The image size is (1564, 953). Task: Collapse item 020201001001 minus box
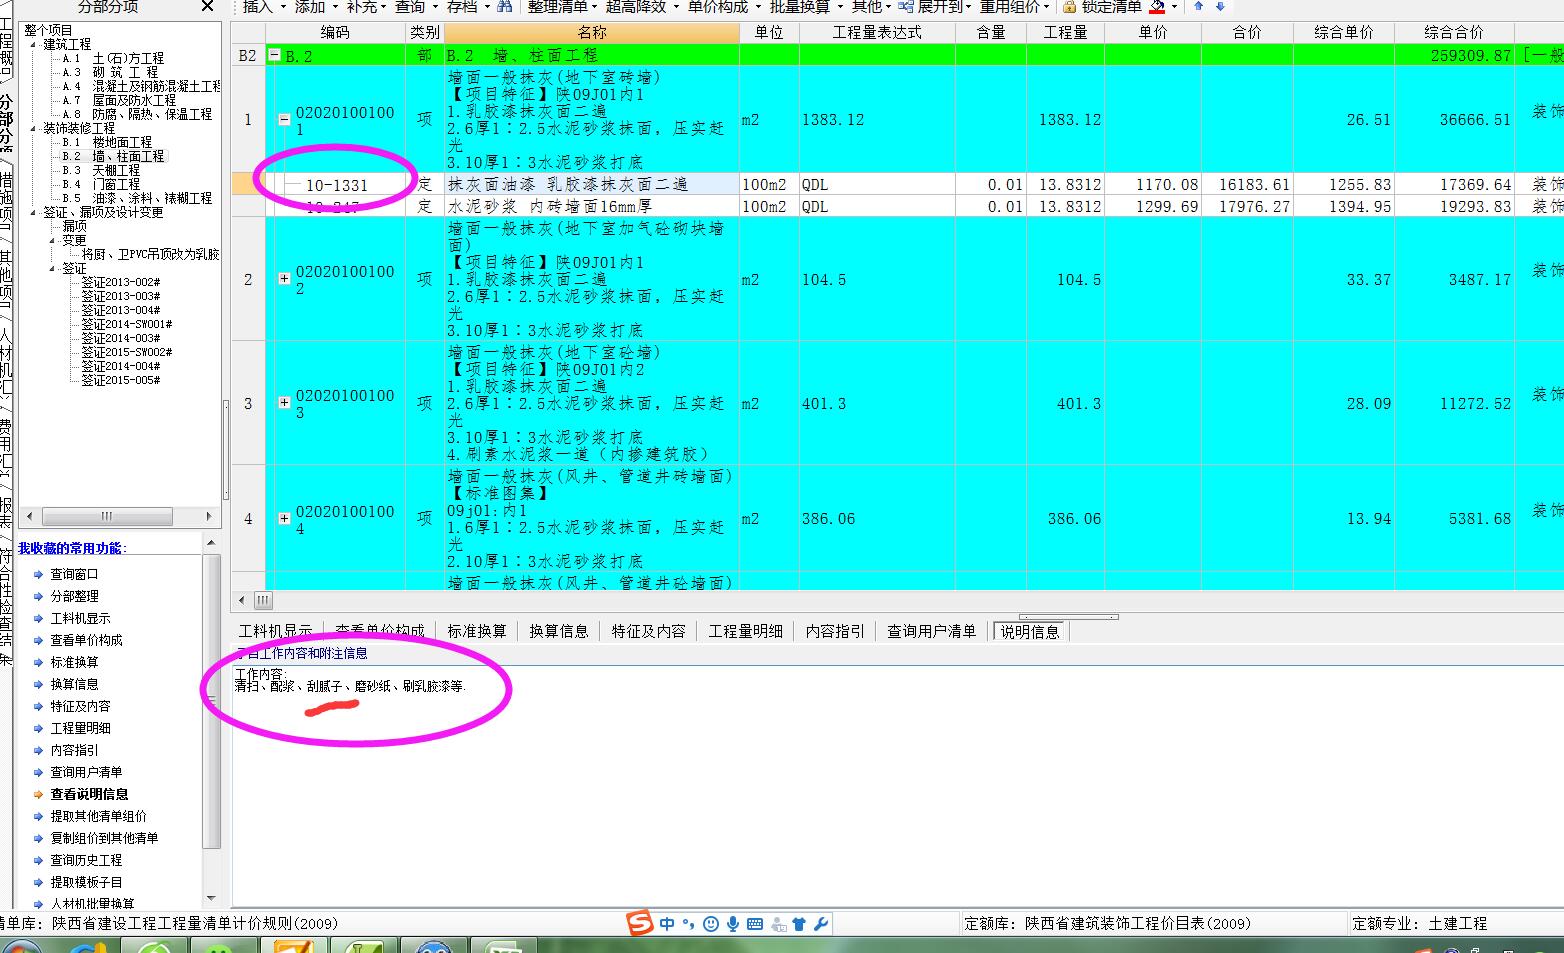point(284,119)
